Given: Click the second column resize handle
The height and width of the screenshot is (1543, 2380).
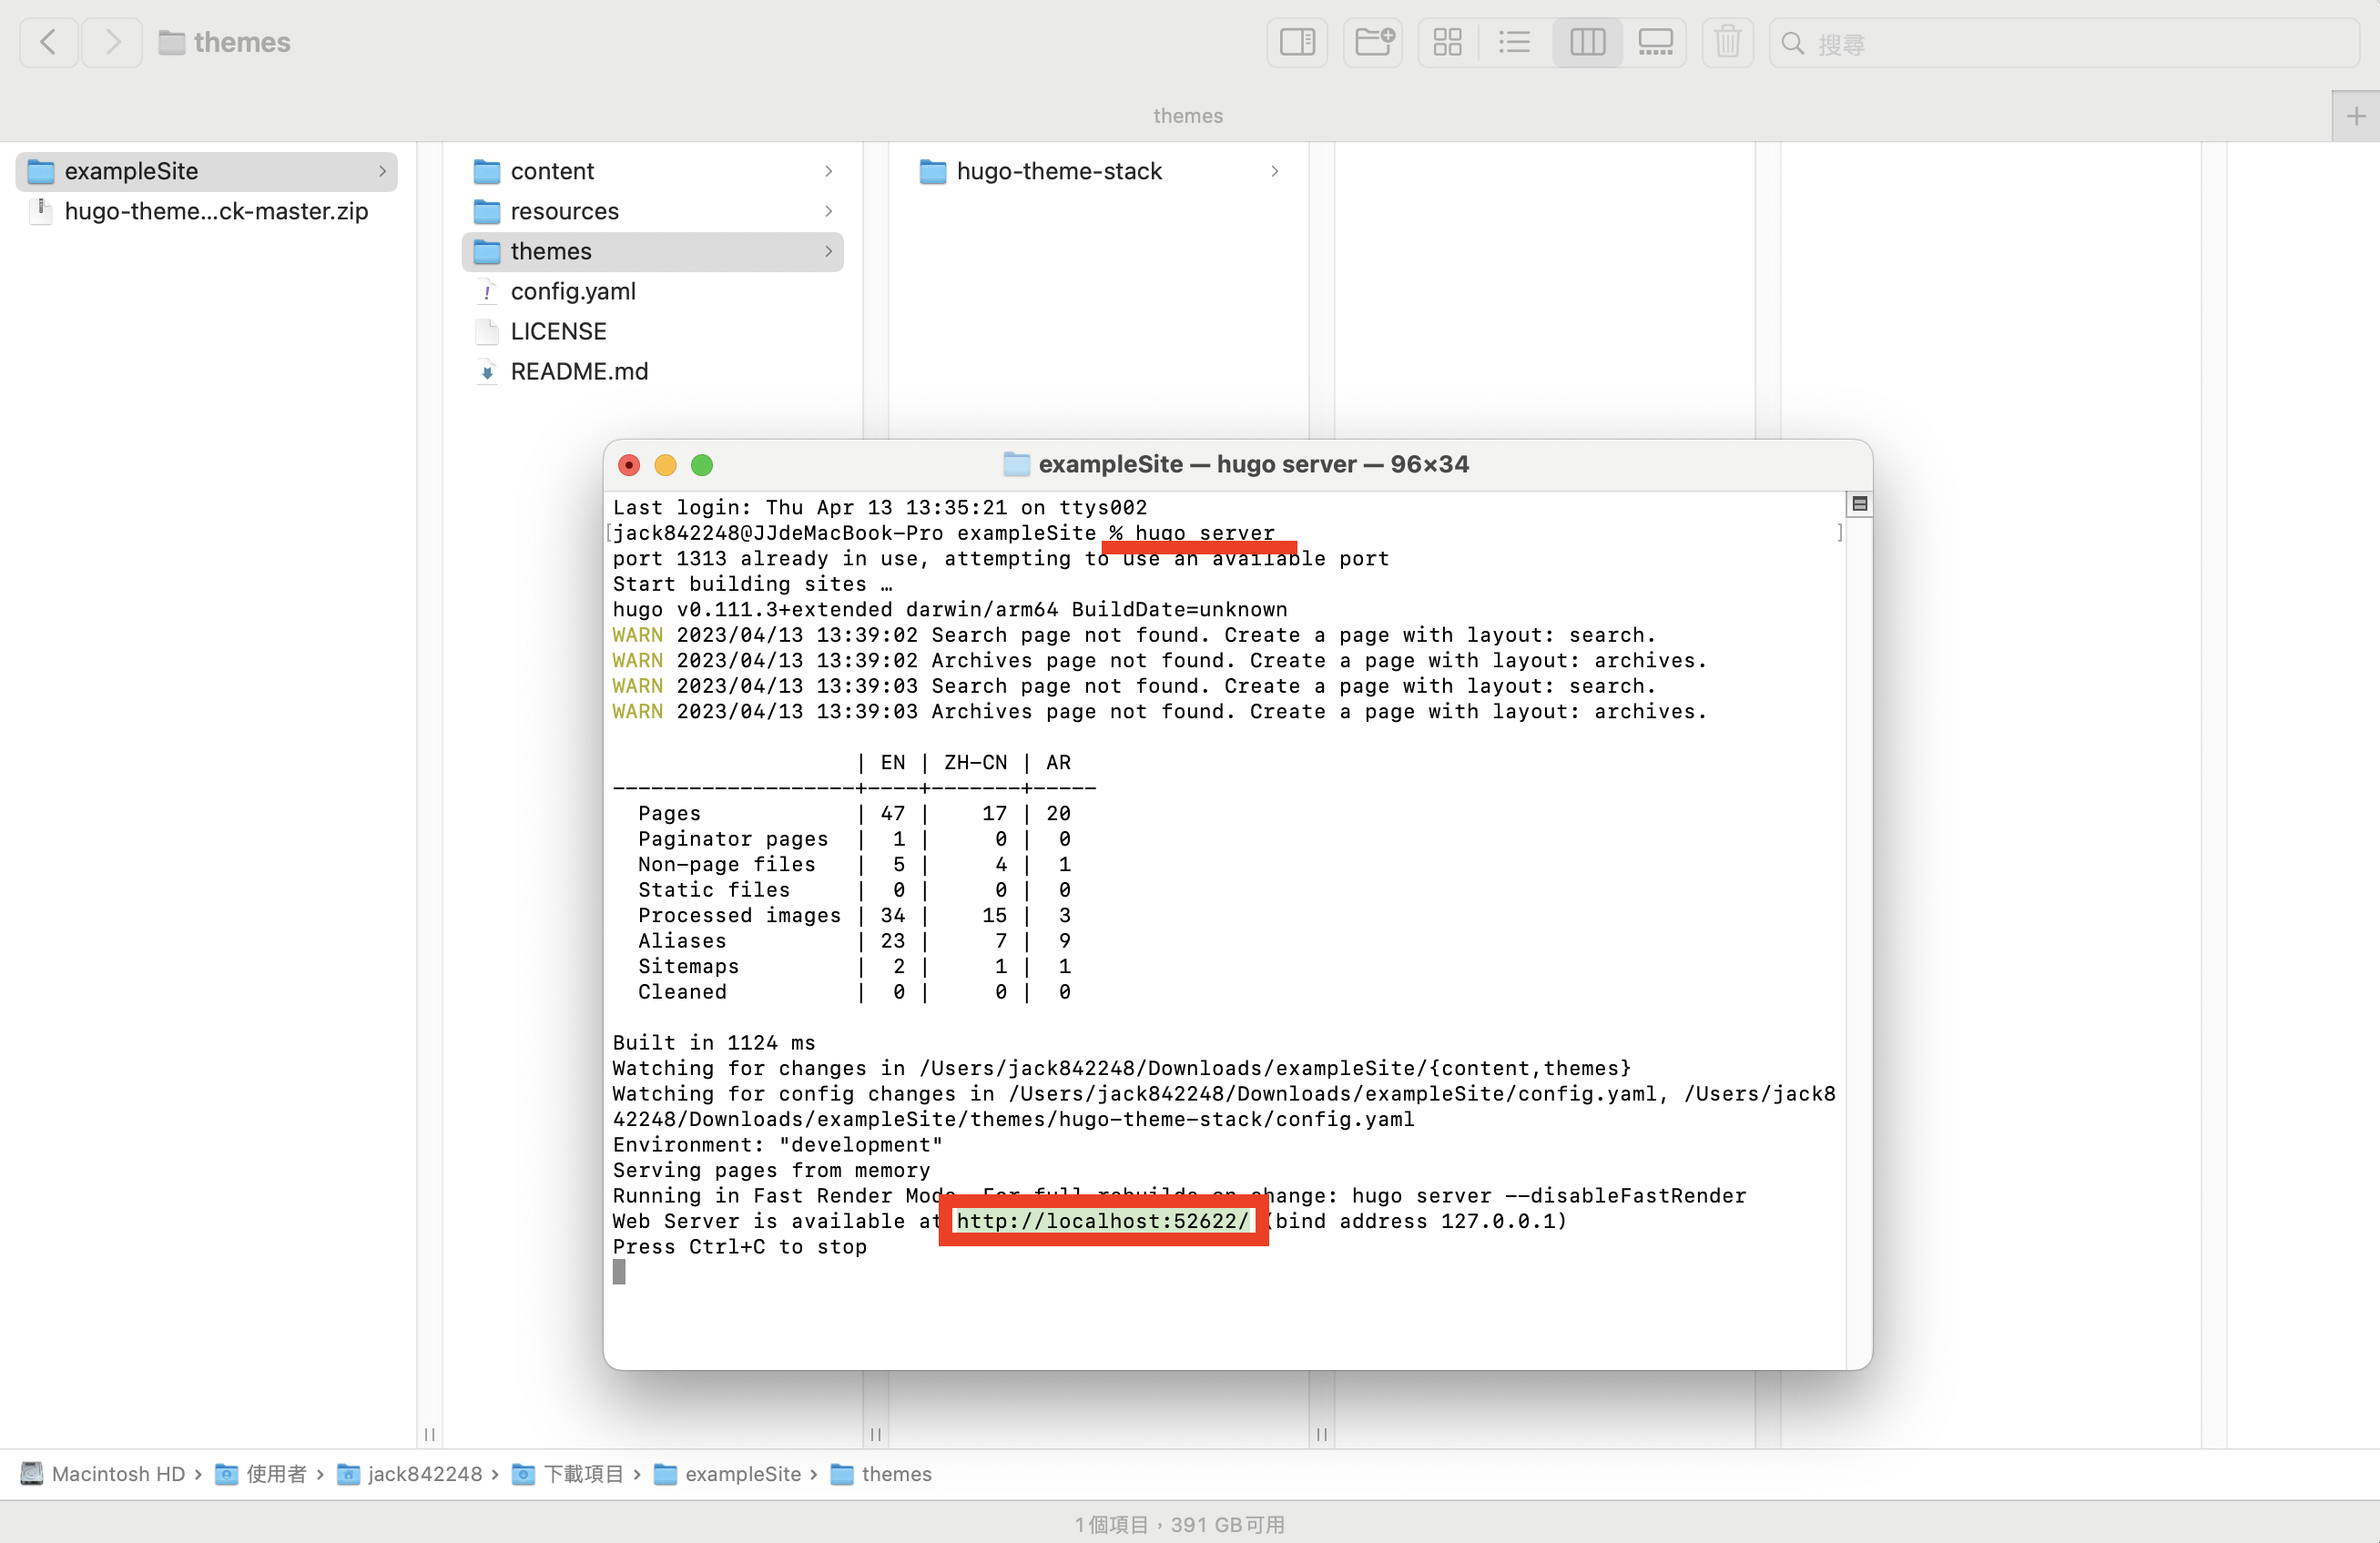Looking at the screenshot, I should coord(875,1434).
